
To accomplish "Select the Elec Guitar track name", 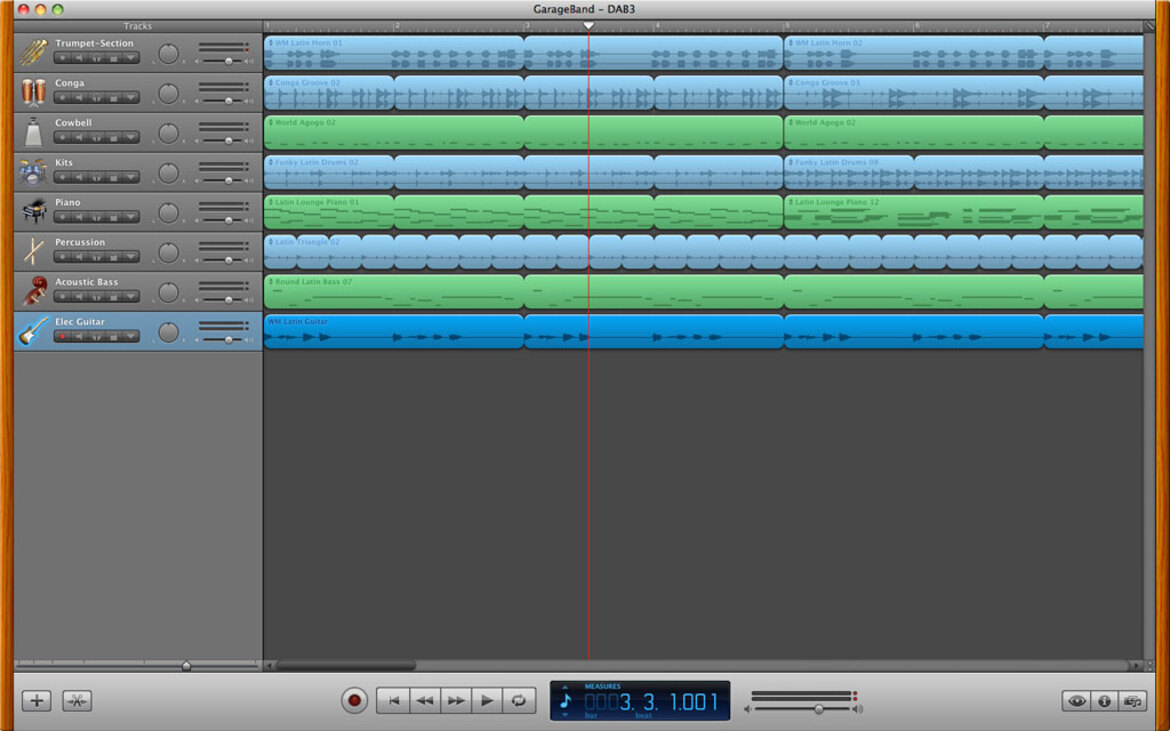I will click(79, 321).
